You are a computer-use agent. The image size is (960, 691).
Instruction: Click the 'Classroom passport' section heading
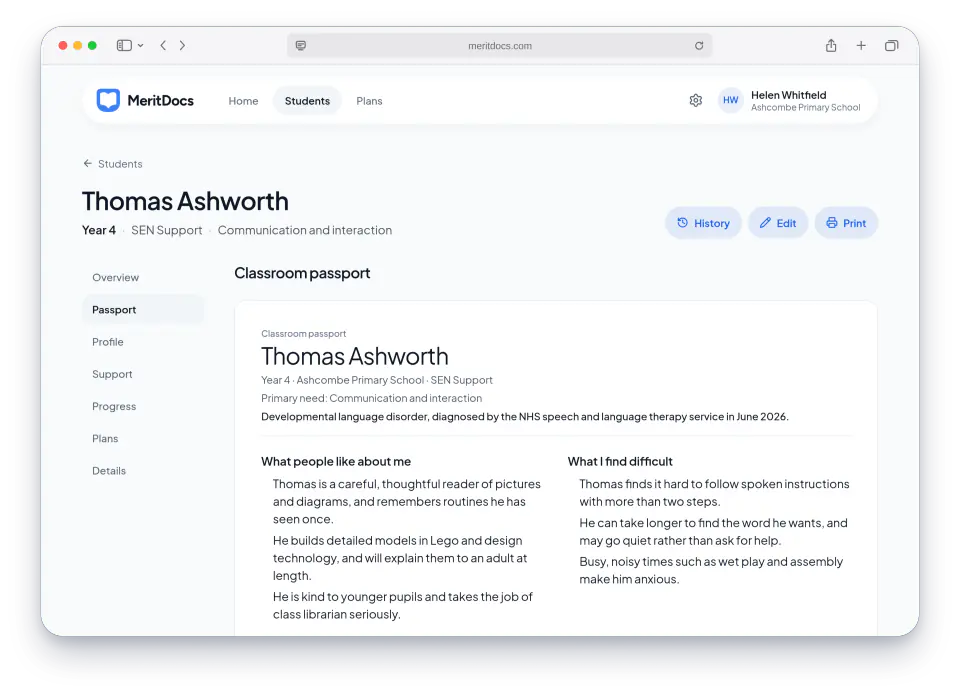(302, 273)
